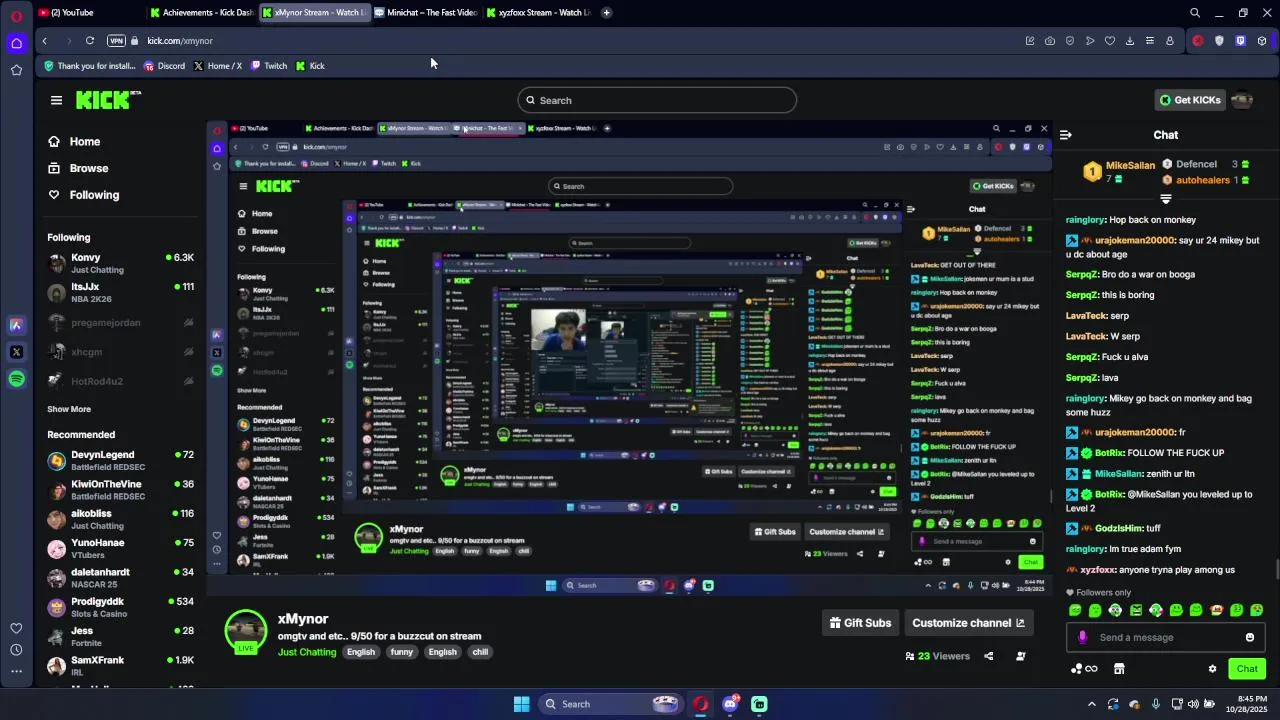Screen dimensions: 1280x720
Task: Open Discord from the Windows taskbar
Action: pos(730,704)
